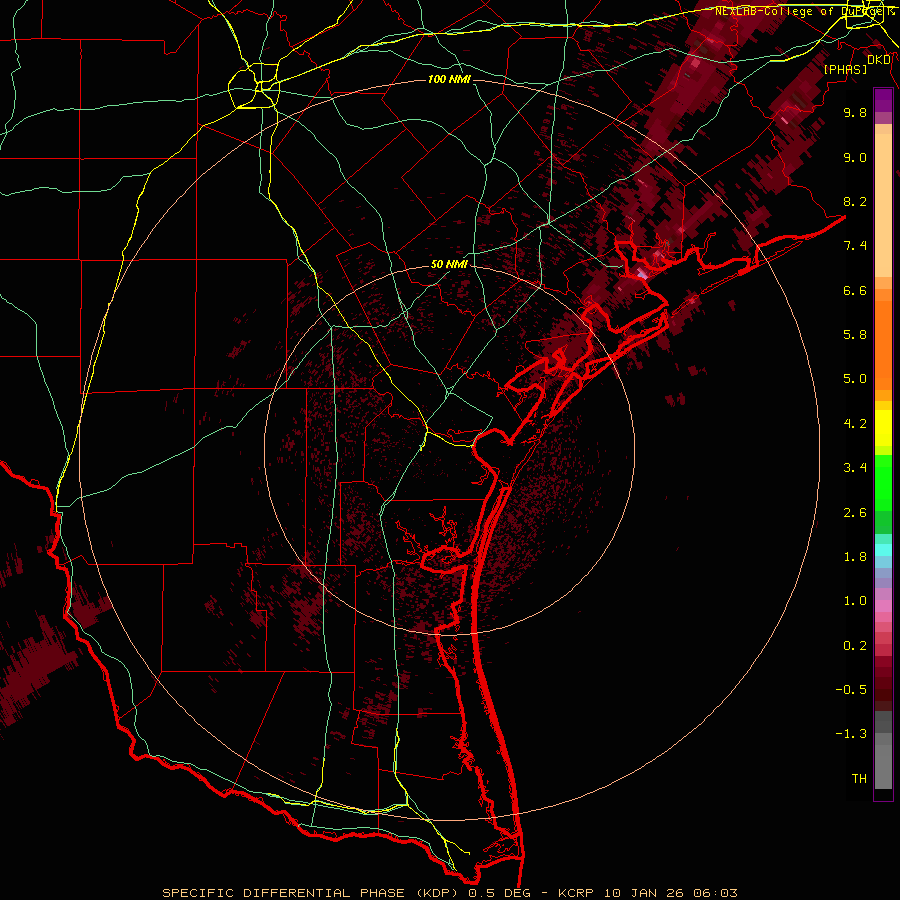
Task: Pick the pink segment of the color bar
Action: click(x=883, y=606)
